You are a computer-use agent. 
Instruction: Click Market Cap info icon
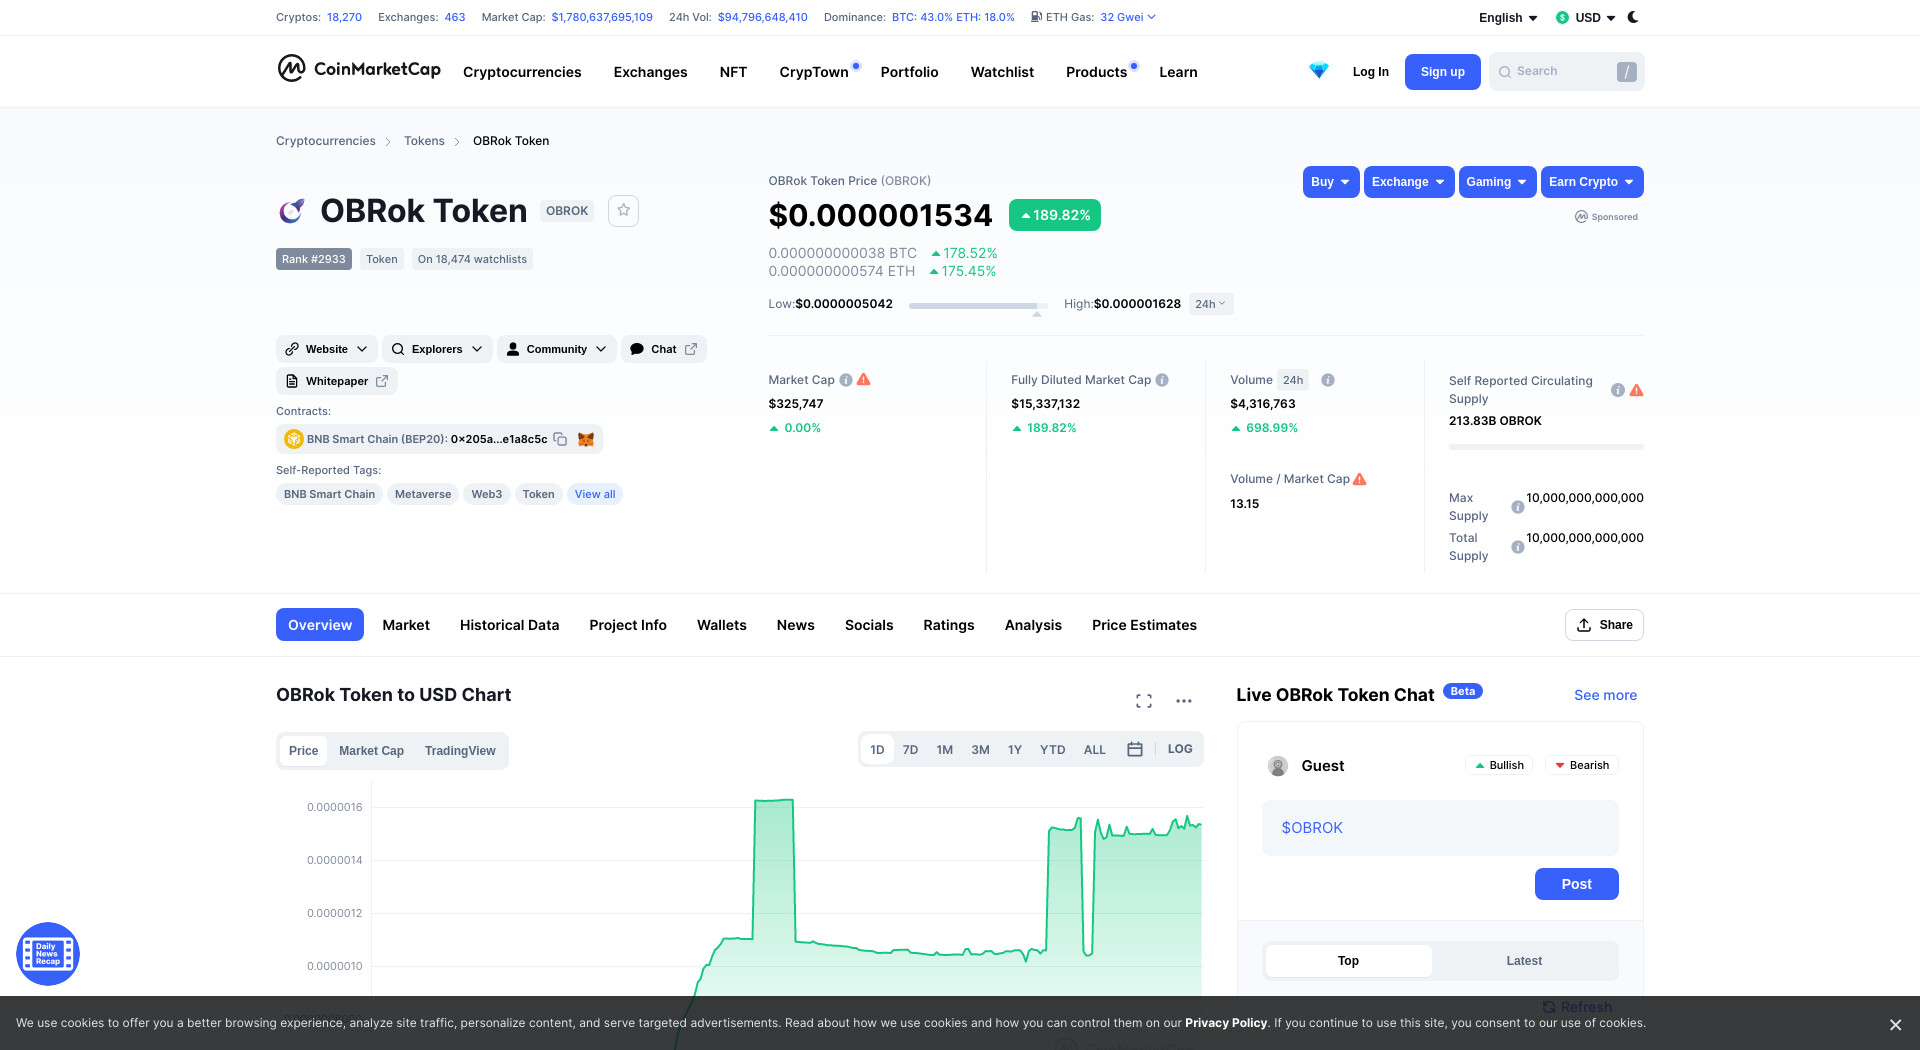click(846, 380)
